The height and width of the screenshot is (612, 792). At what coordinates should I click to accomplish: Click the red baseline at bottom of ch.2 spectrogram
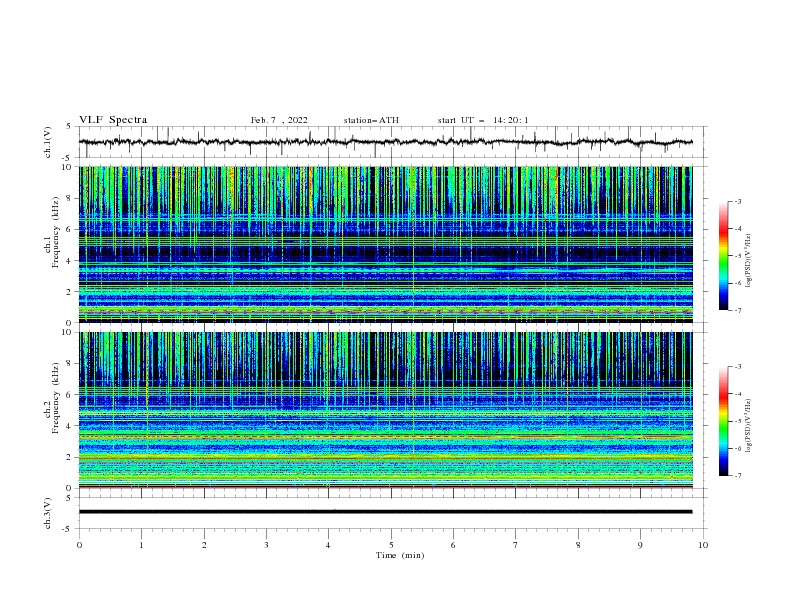(385, 487)
